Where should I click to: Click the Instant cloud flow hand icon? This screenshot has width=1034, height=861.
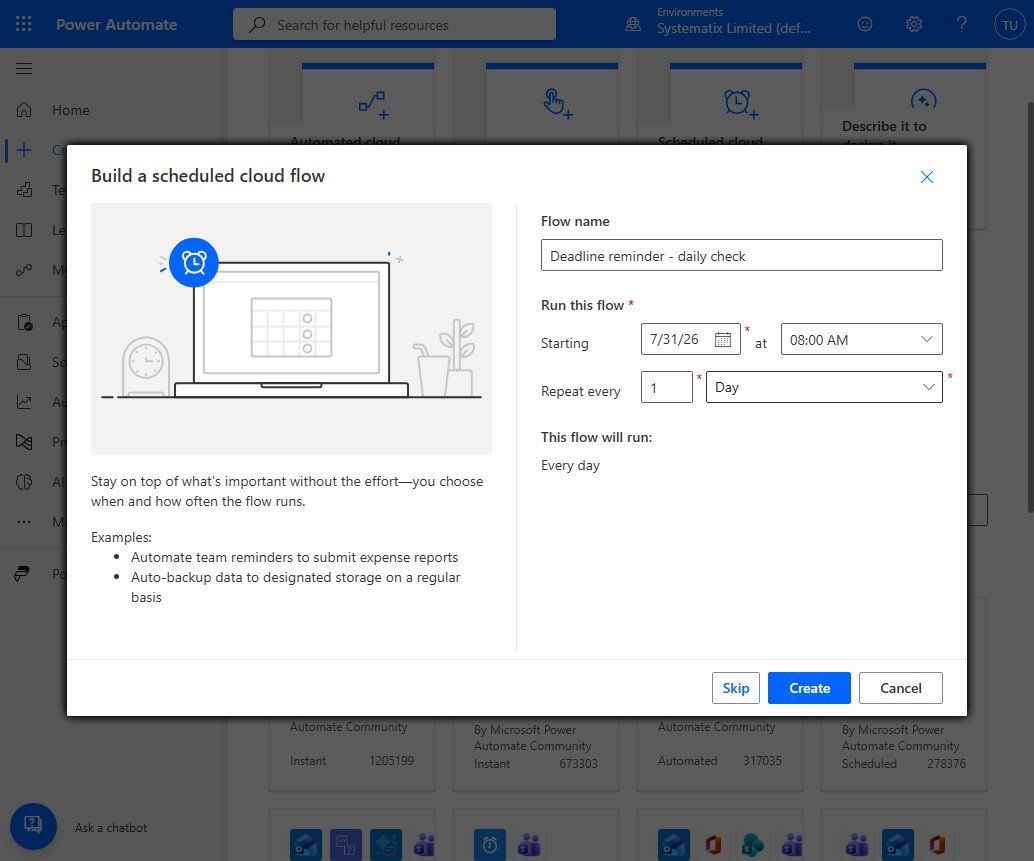[557, 104]
